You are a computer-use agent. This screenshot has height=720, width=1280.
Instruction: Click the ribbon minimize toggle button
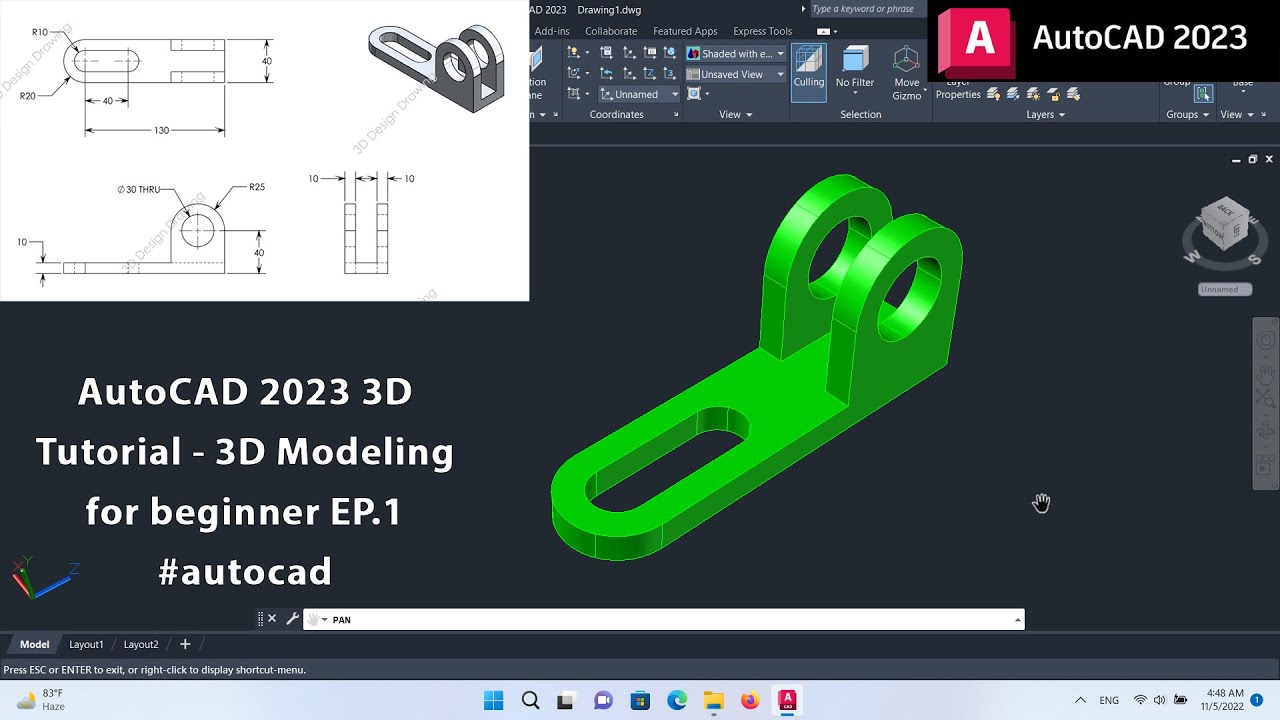click(x=823, y=31)
